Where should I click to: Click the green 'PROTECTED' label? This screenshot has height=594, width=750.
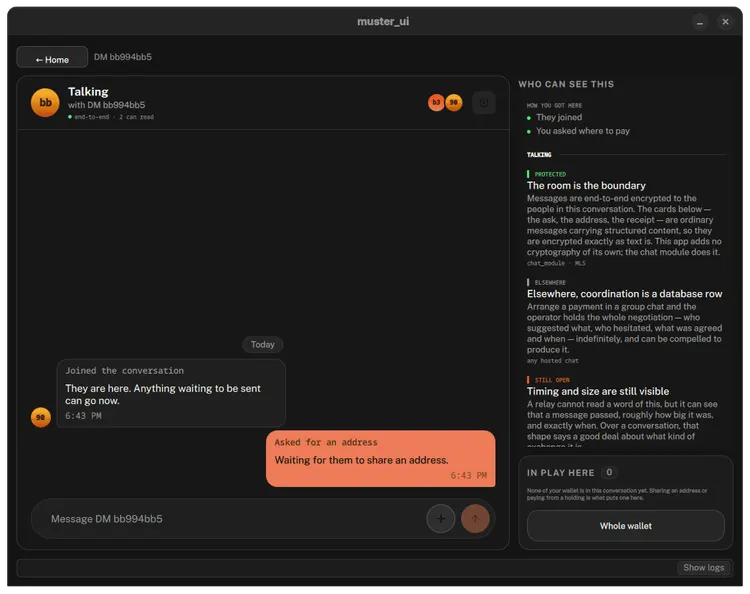(550, 174)
